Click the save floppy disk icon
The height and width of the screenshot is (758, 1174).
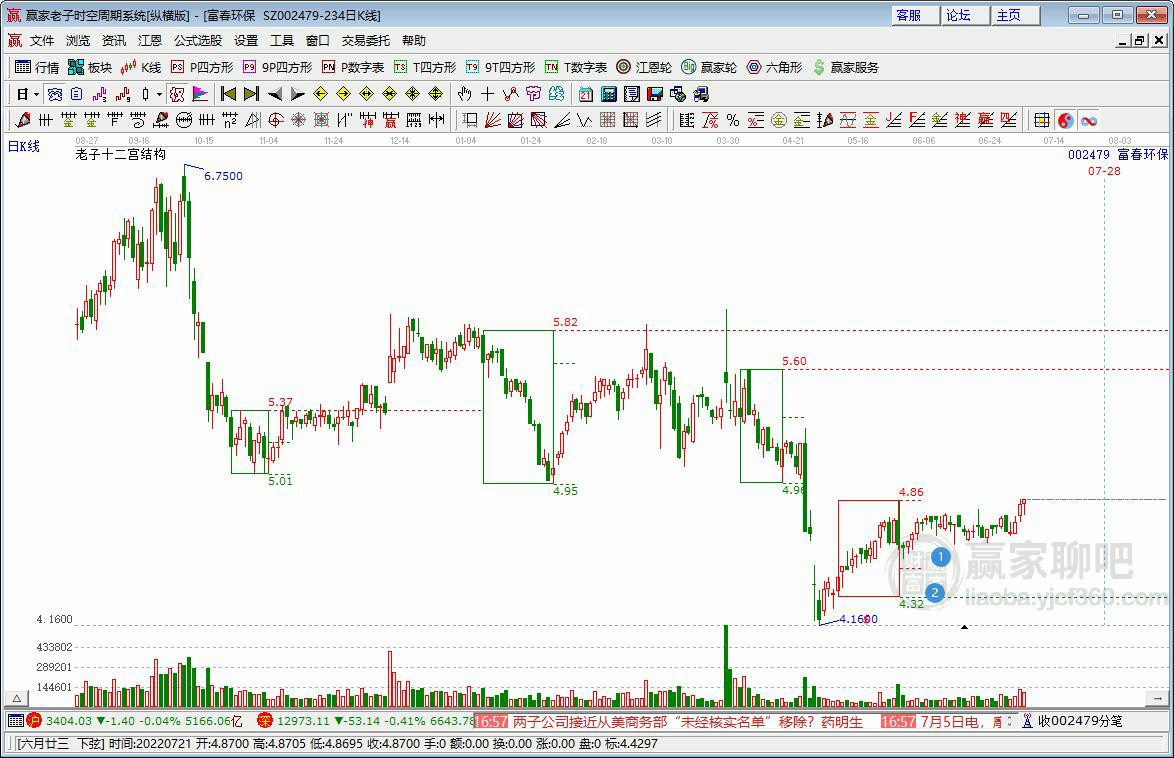(655, 94)
